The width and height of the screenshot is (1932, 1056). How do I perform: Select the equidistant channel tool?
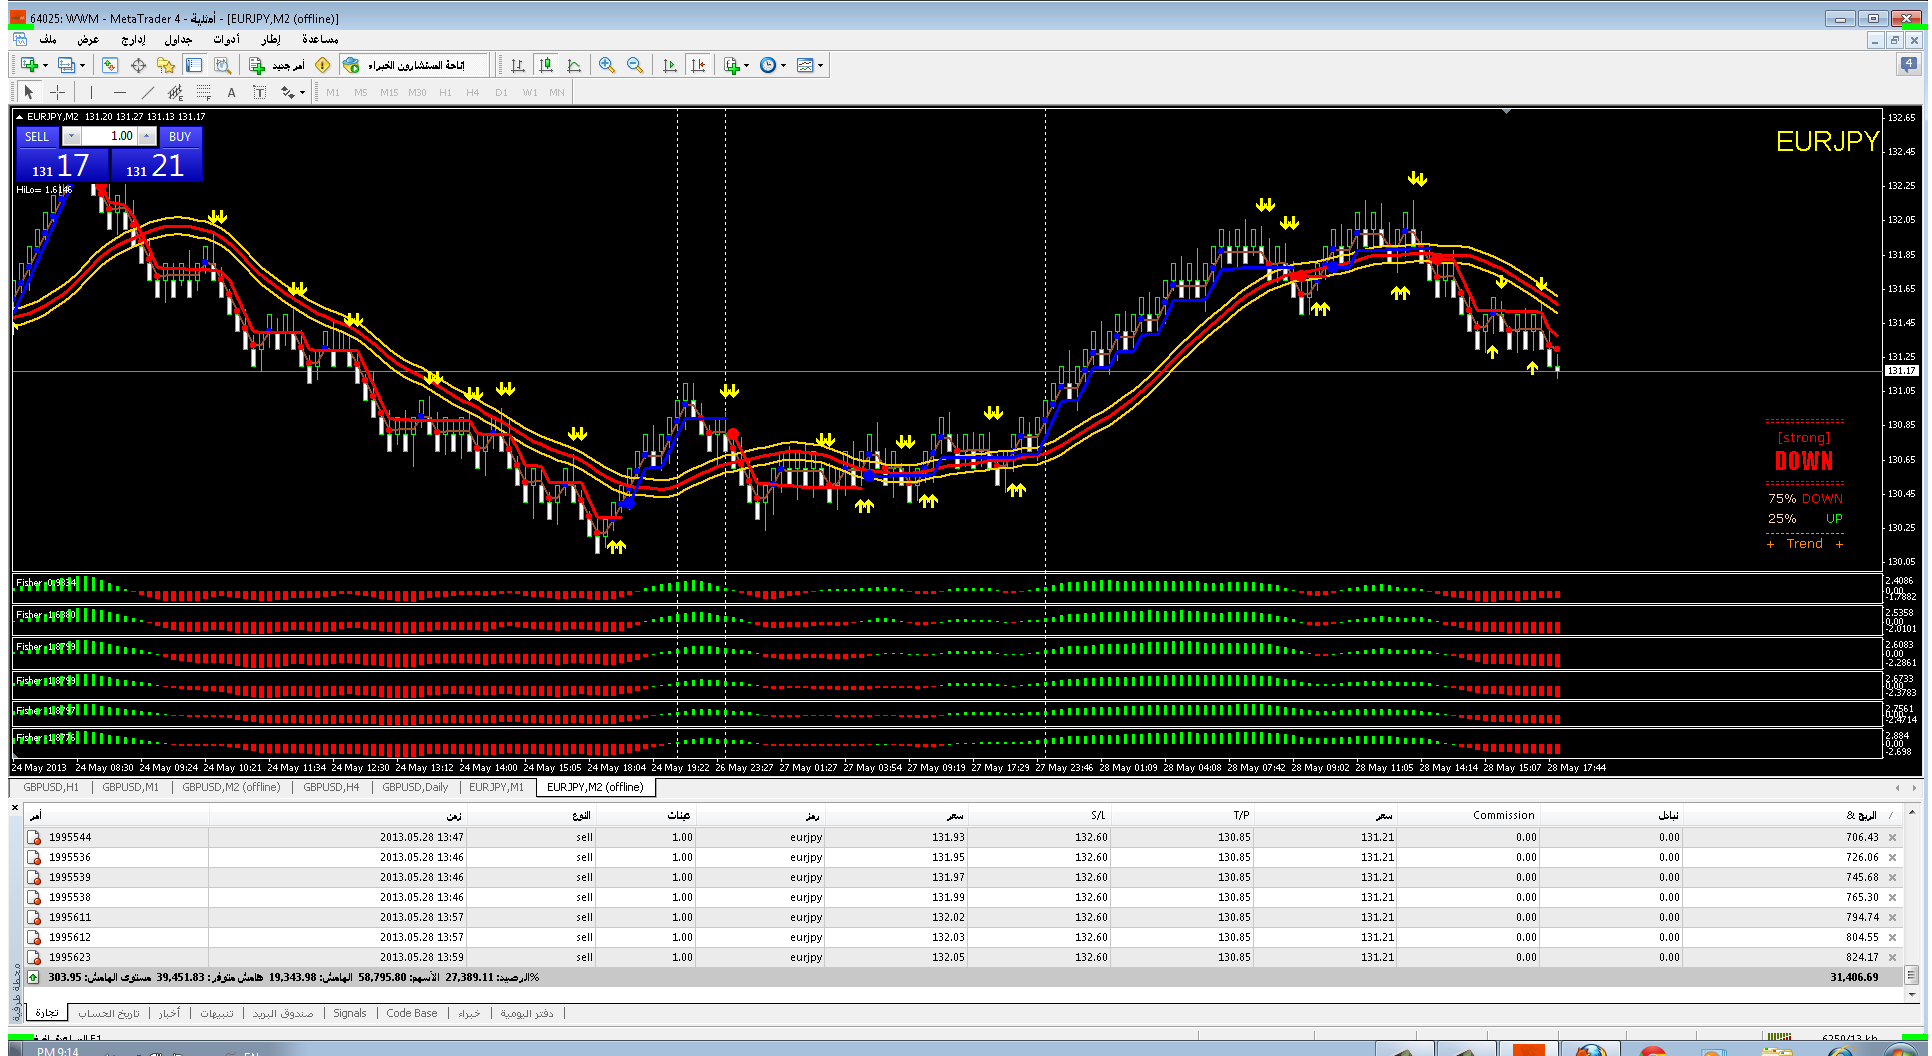click(175, 92)
